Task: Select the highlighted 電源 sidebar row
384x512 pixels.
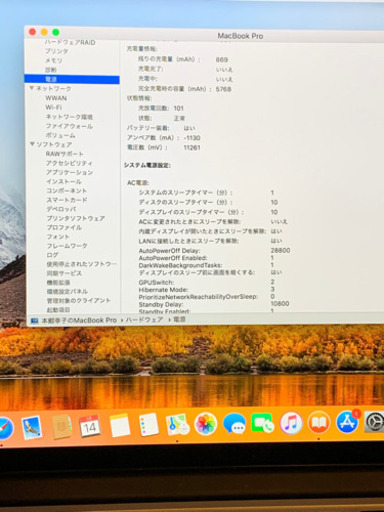Action: pyautogui.click(x=72, y=79)
